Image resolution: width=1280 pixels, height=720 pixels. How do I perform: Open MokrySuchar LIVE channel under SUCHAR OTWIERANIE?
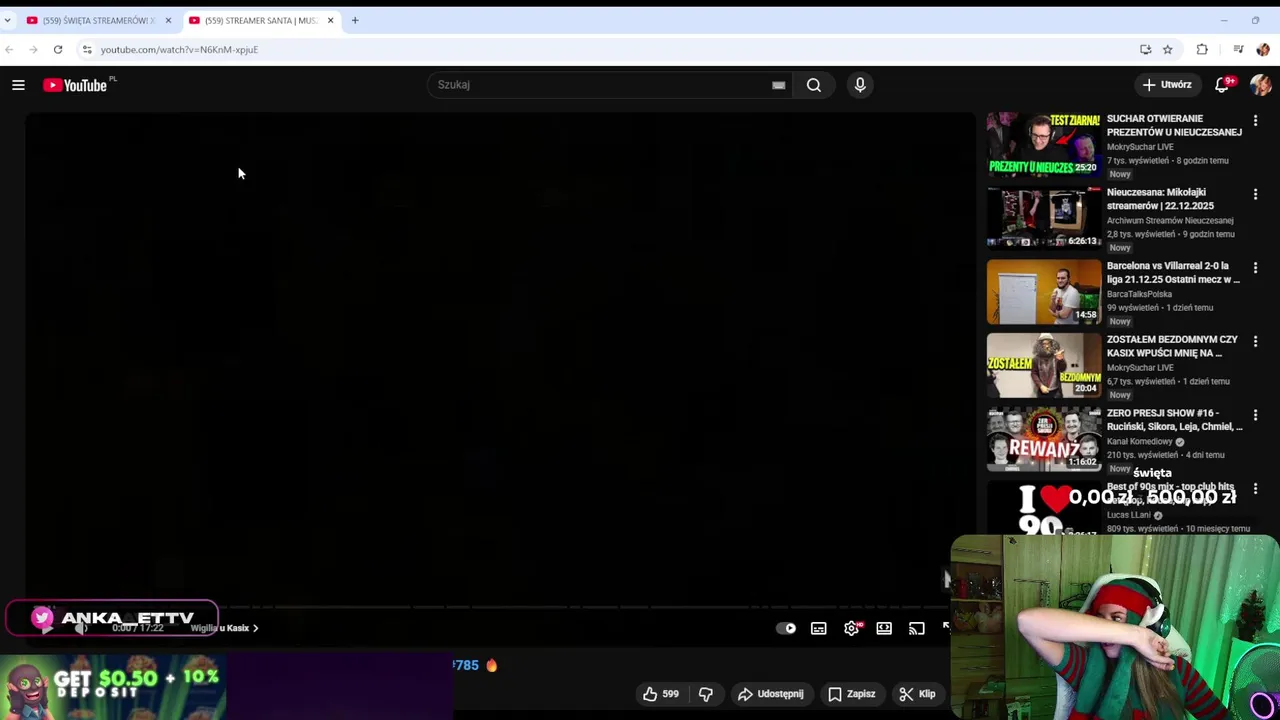[1140, 147]
